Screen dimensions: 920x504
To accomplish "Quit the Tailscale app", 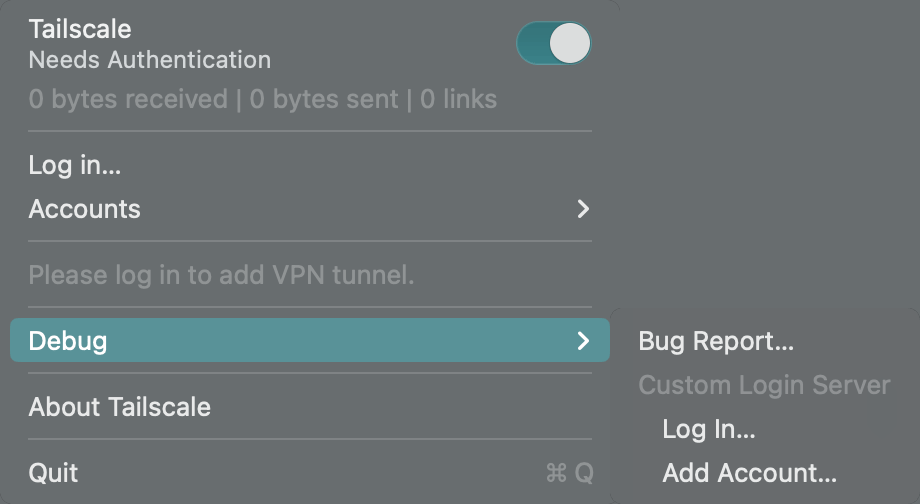I will [x=54, y=473].
